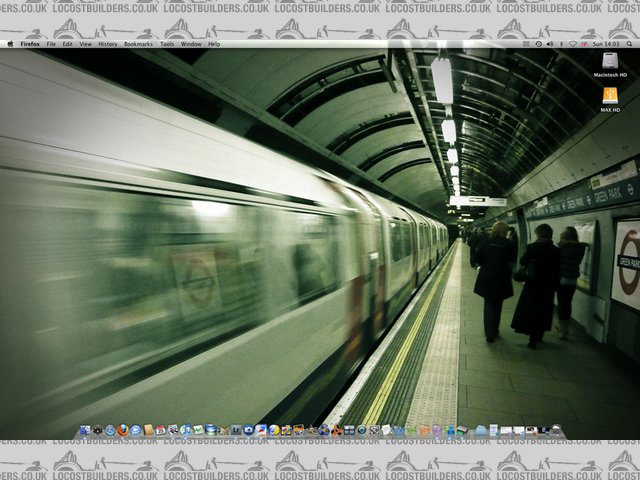Open the light blue folder stack in Dock
Image resolution: width=640 pixels, height=480 pixels.
click(x=480, y=430)
